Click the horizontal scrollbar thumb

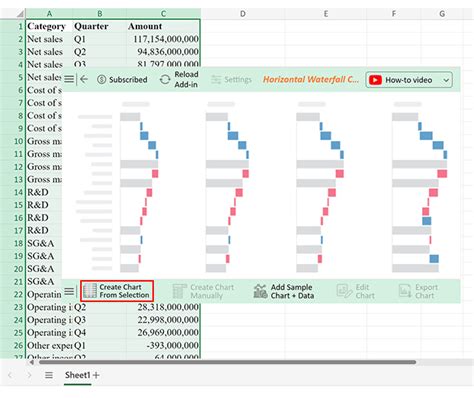pyautogui.click(x=227, y=362)
